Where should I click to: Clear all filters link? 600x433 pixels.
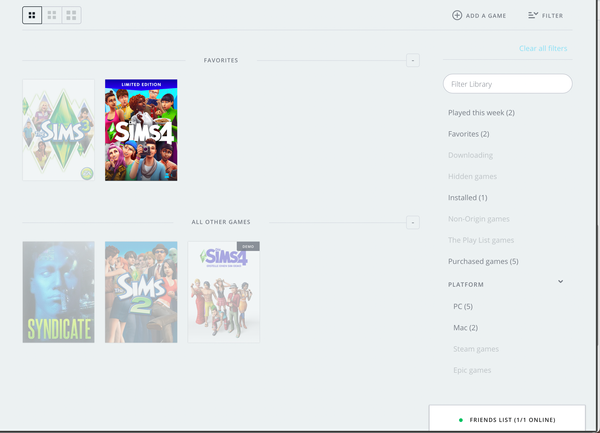click(543, 49)
